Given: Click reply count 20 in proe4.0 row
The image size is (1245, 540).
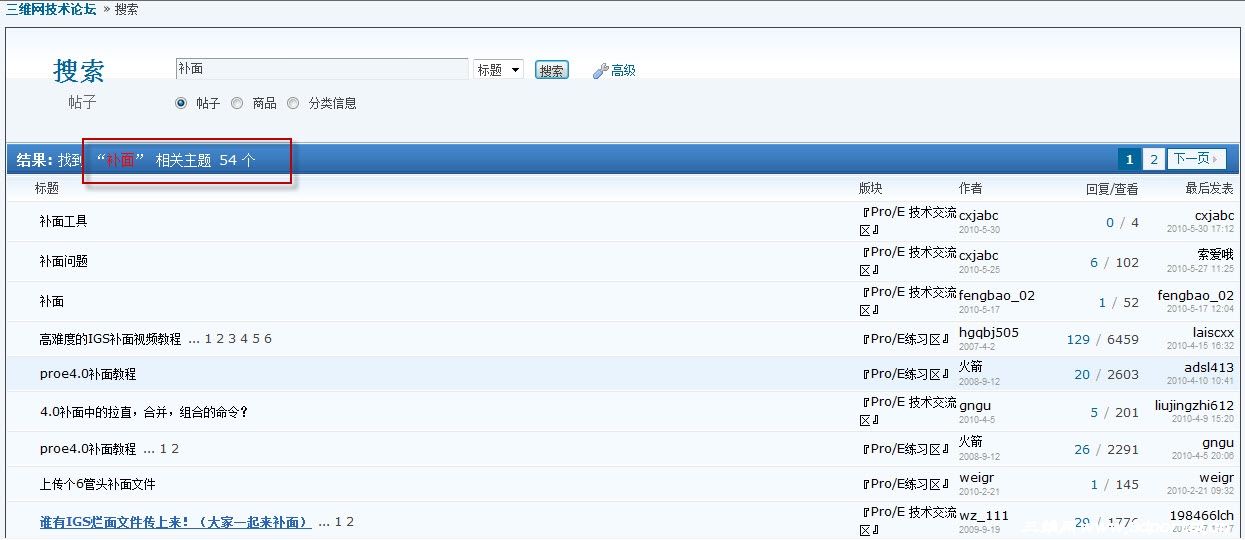Looking at the screenshot, I should point(1082,374).
